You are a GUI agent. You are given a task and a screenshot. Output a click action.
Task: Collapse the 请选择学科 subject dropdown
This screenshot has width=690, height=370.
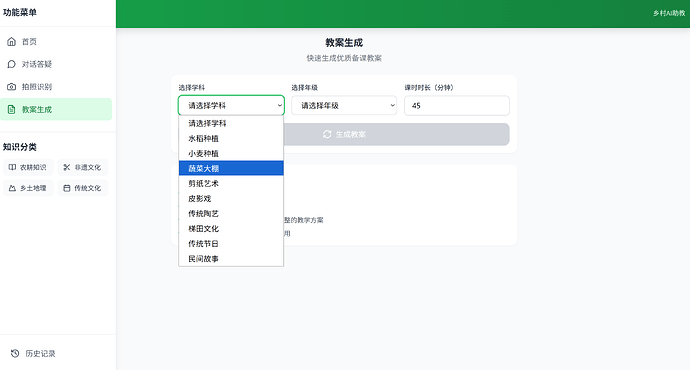[x=231, y=106]
